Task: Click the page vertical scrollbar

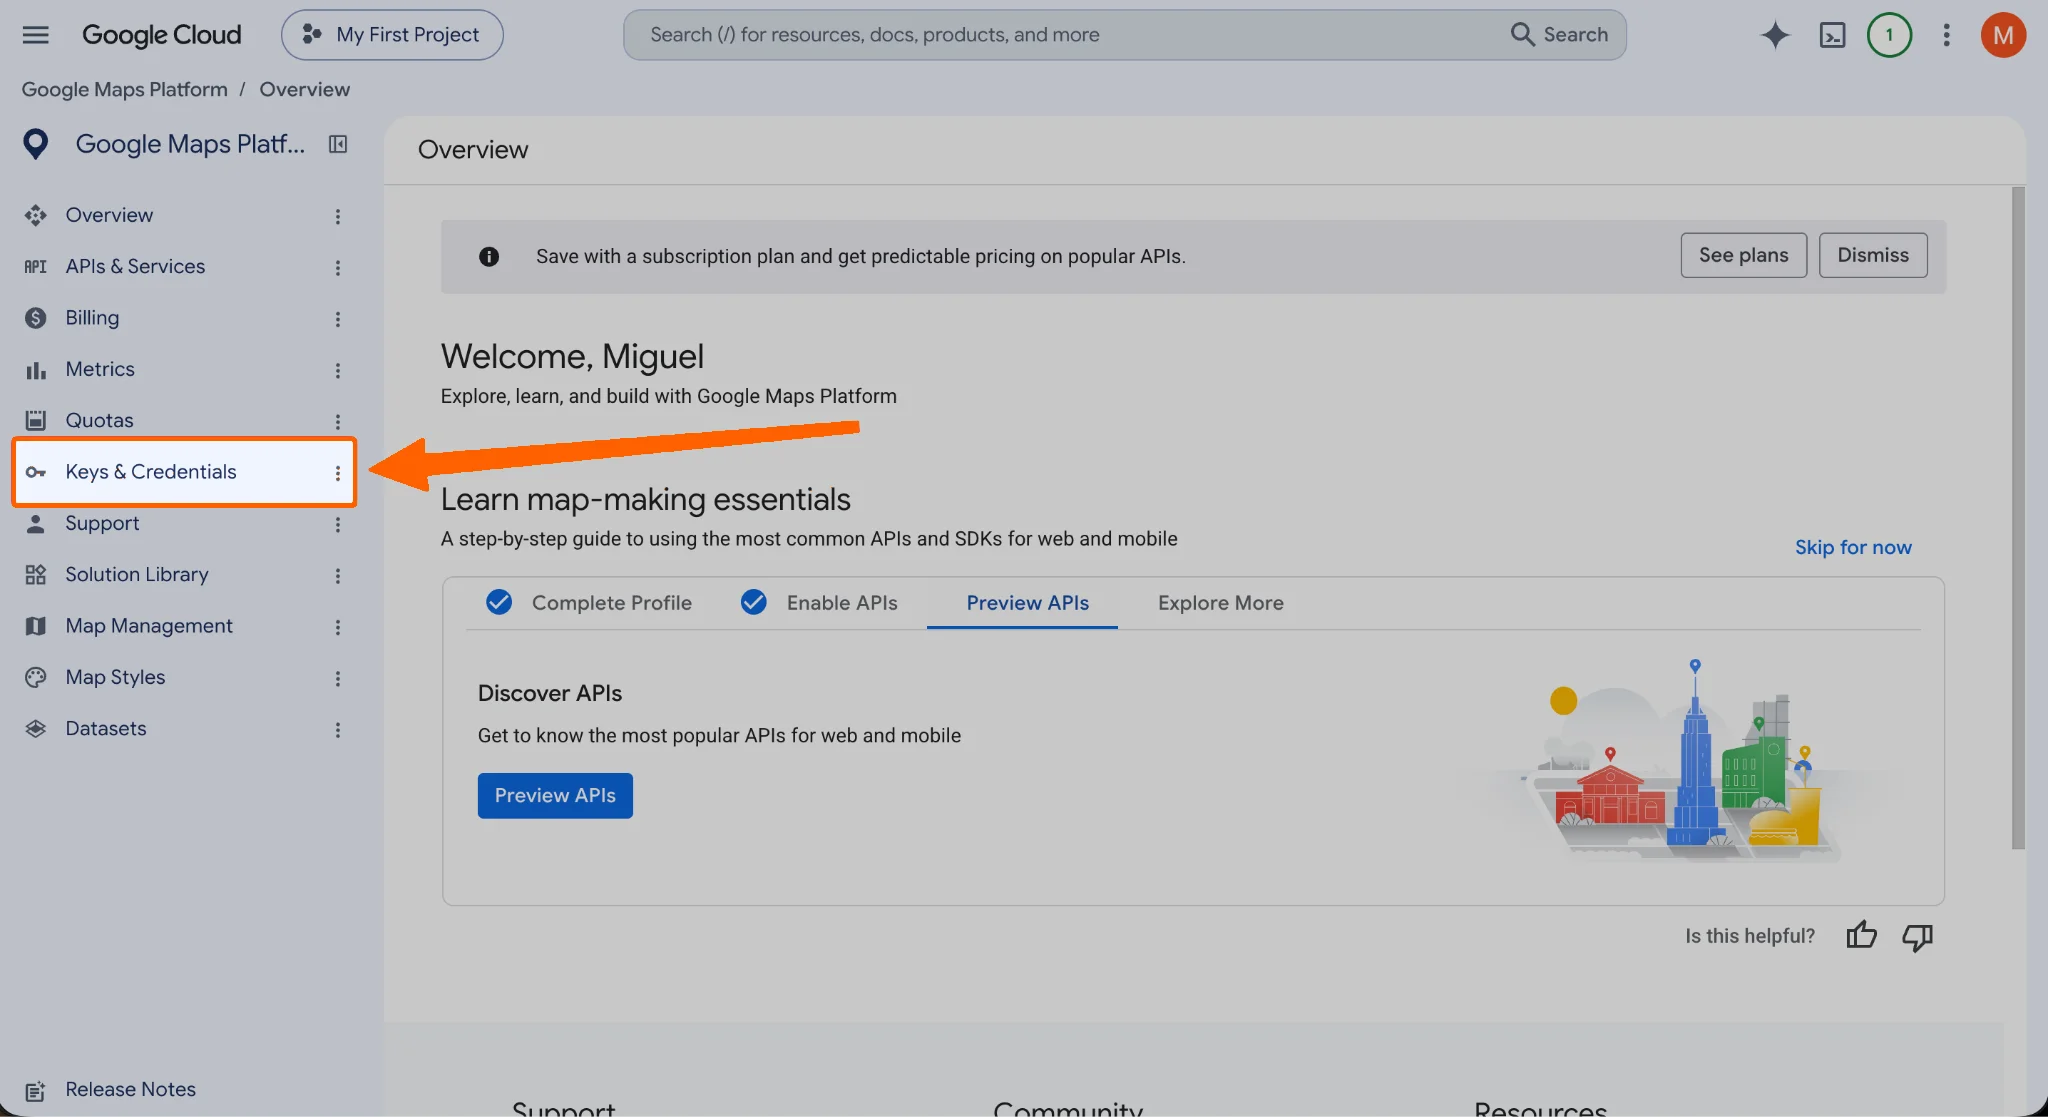Action: (x=2018, y=518)
